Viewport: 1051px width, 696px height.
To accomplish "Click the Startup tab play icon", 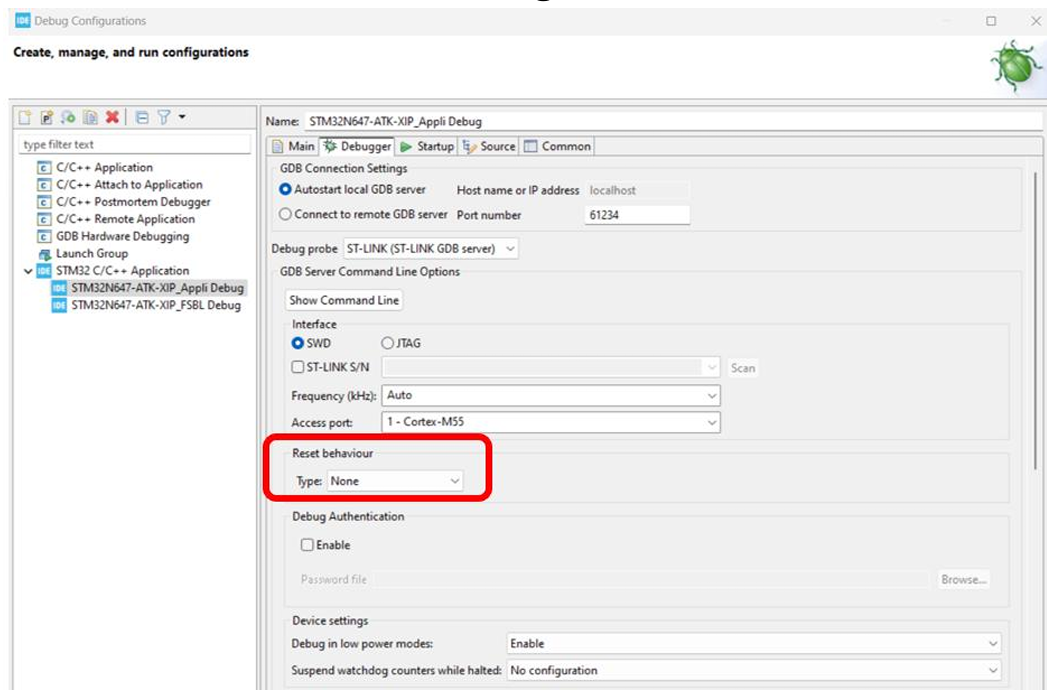I will [x=406, y=146].
